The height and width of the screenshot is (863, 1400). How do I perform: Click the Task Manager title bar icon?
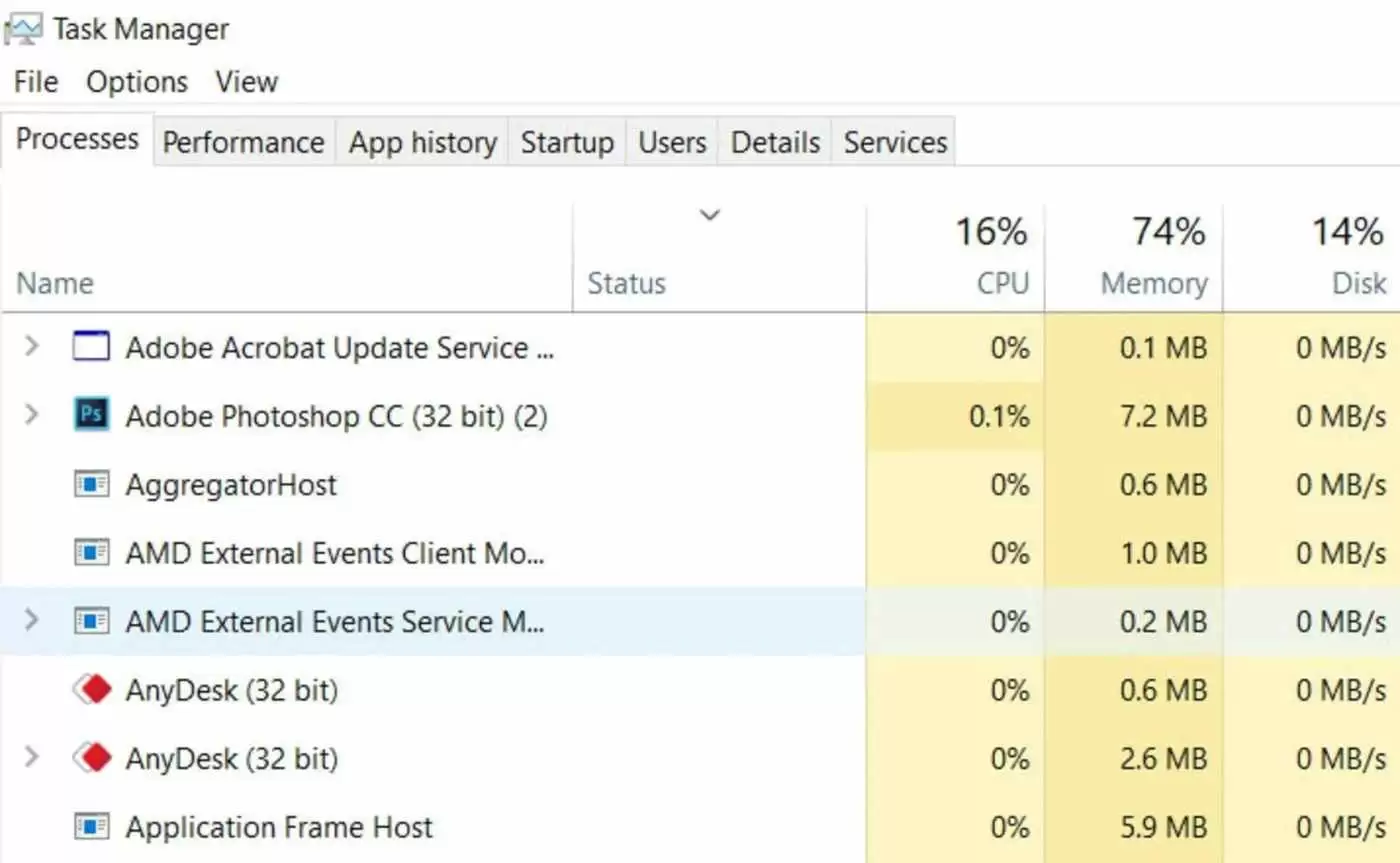(x=22, y=28)
